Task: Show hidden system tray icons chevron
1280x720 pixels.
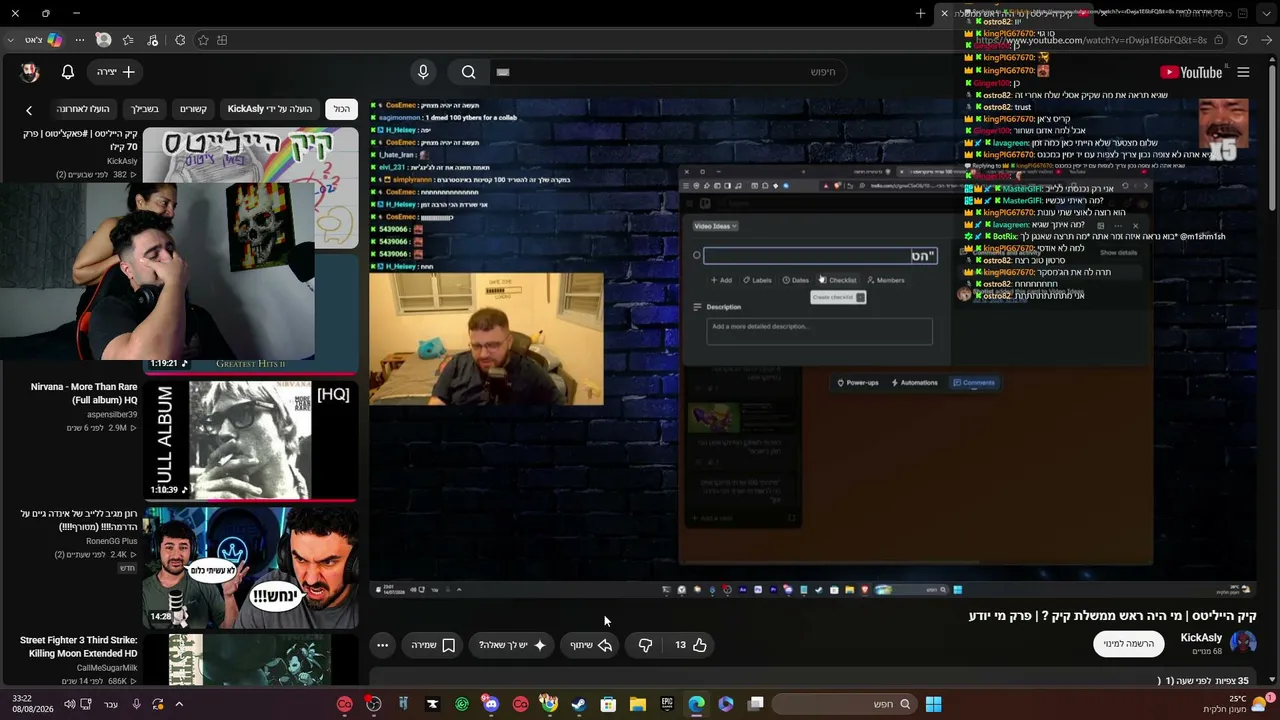Action: tap(179, 704)
